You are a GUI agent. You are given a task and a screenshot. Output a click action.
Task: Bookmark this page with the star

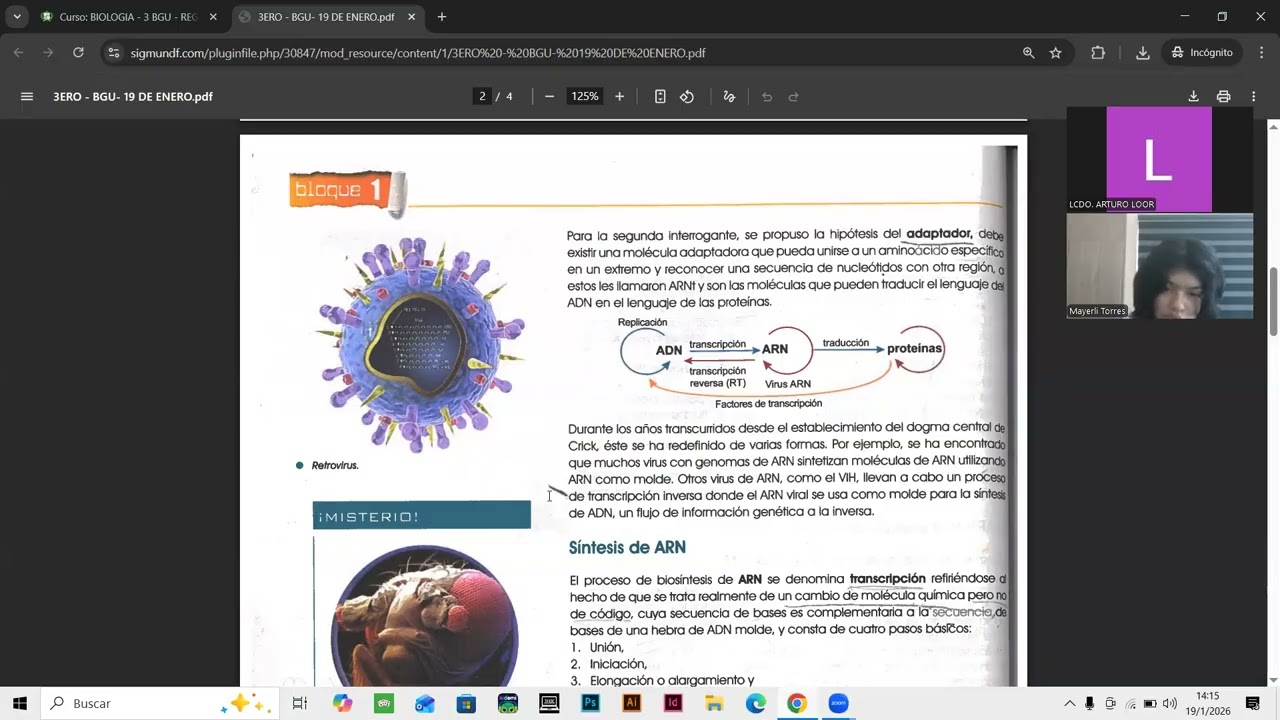click(1056, 53)
